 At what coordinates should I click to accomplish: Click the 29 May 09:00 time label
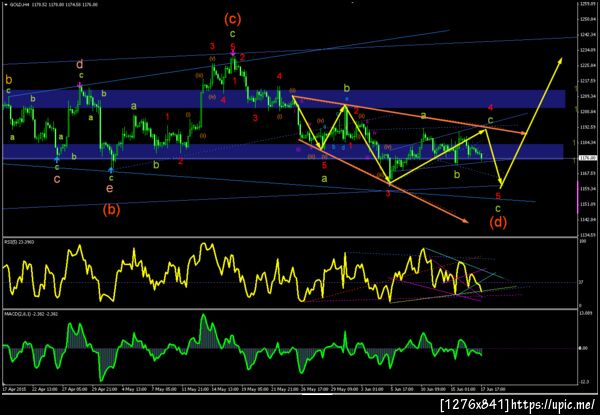(342, 389)
